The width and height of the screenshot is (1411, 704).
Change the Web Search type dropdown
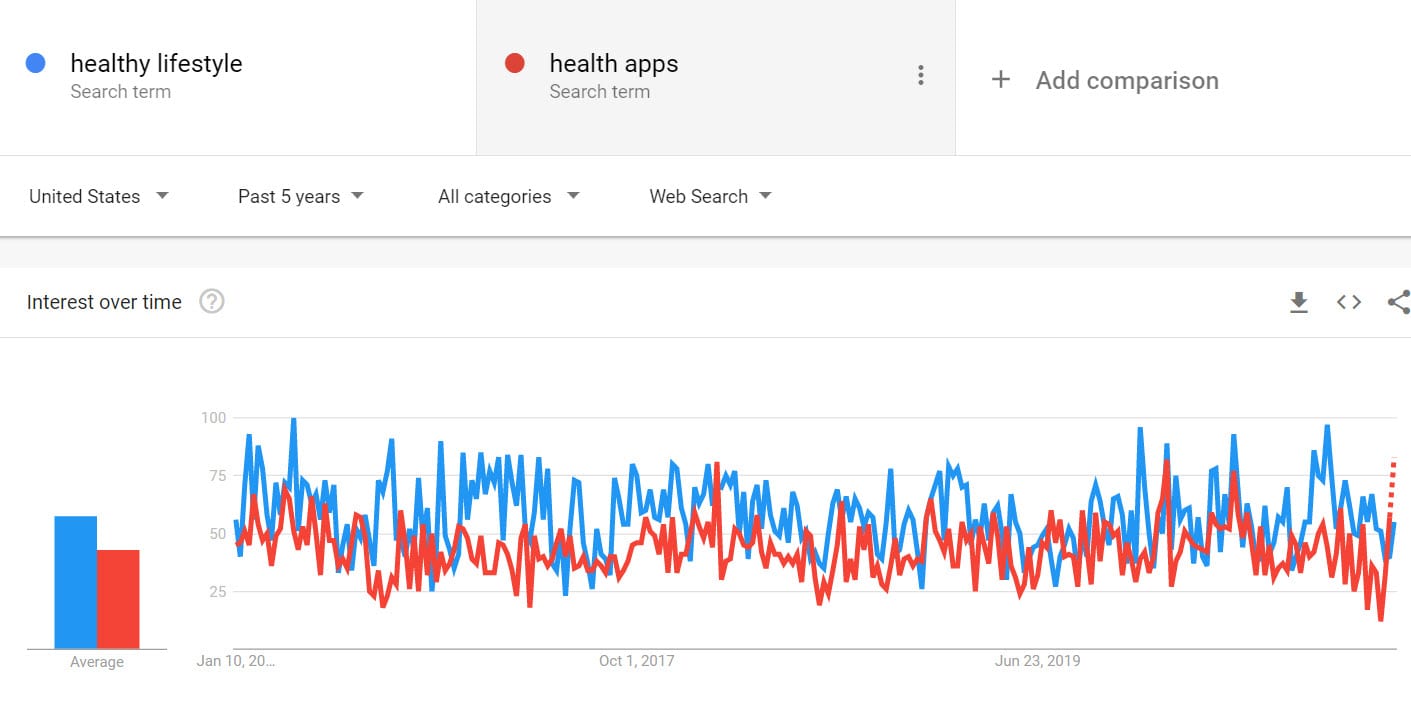[x=710, y=196]
